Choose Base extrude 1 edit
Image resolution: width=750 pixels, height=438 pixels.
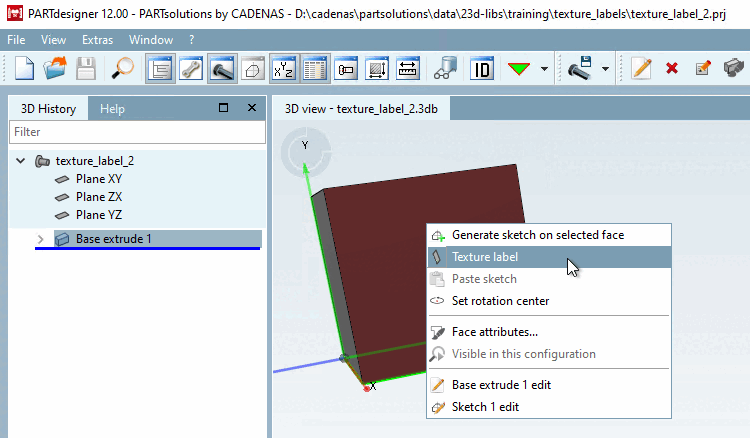549,385
